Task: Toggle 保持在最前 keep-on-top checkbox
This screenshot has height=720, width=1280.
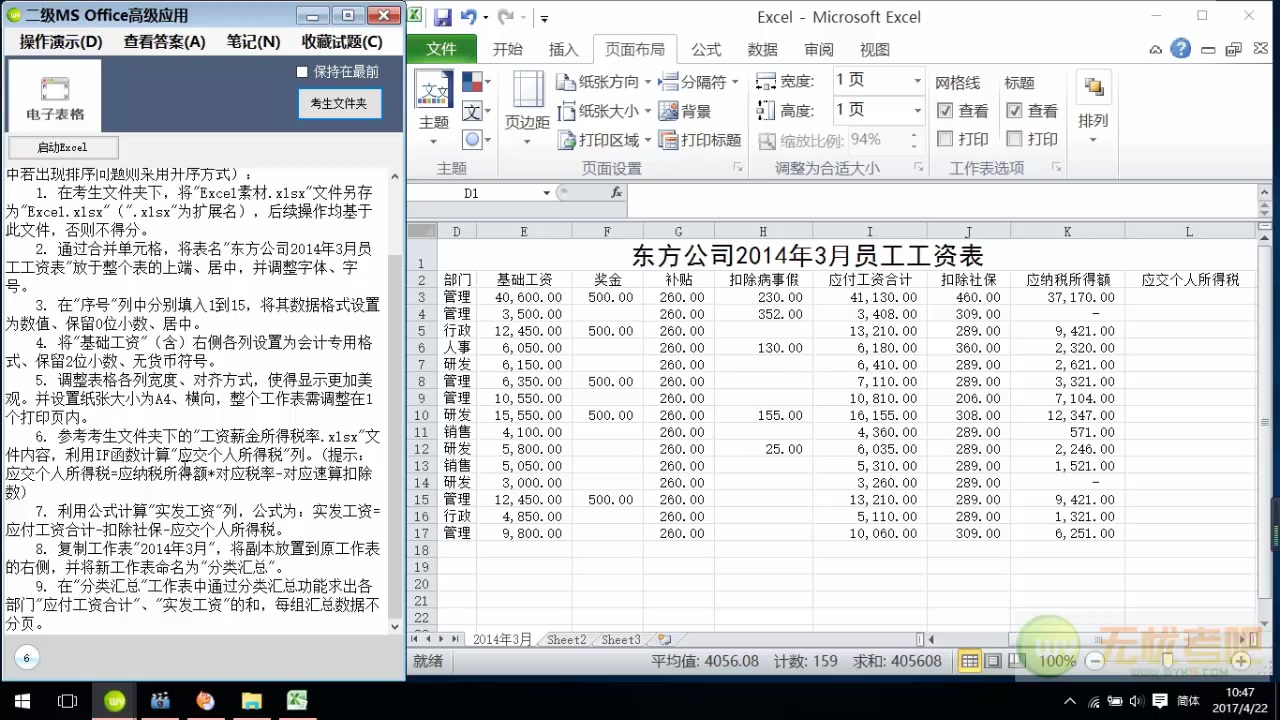Action: click(302, 72)
